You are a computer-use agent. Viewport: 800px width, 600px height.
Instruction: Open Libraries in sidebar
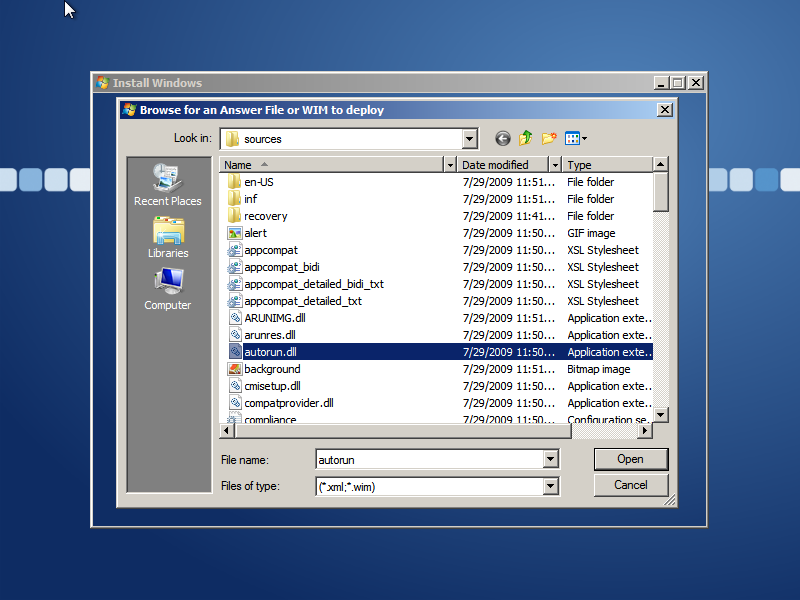click(x=168, y=238)
